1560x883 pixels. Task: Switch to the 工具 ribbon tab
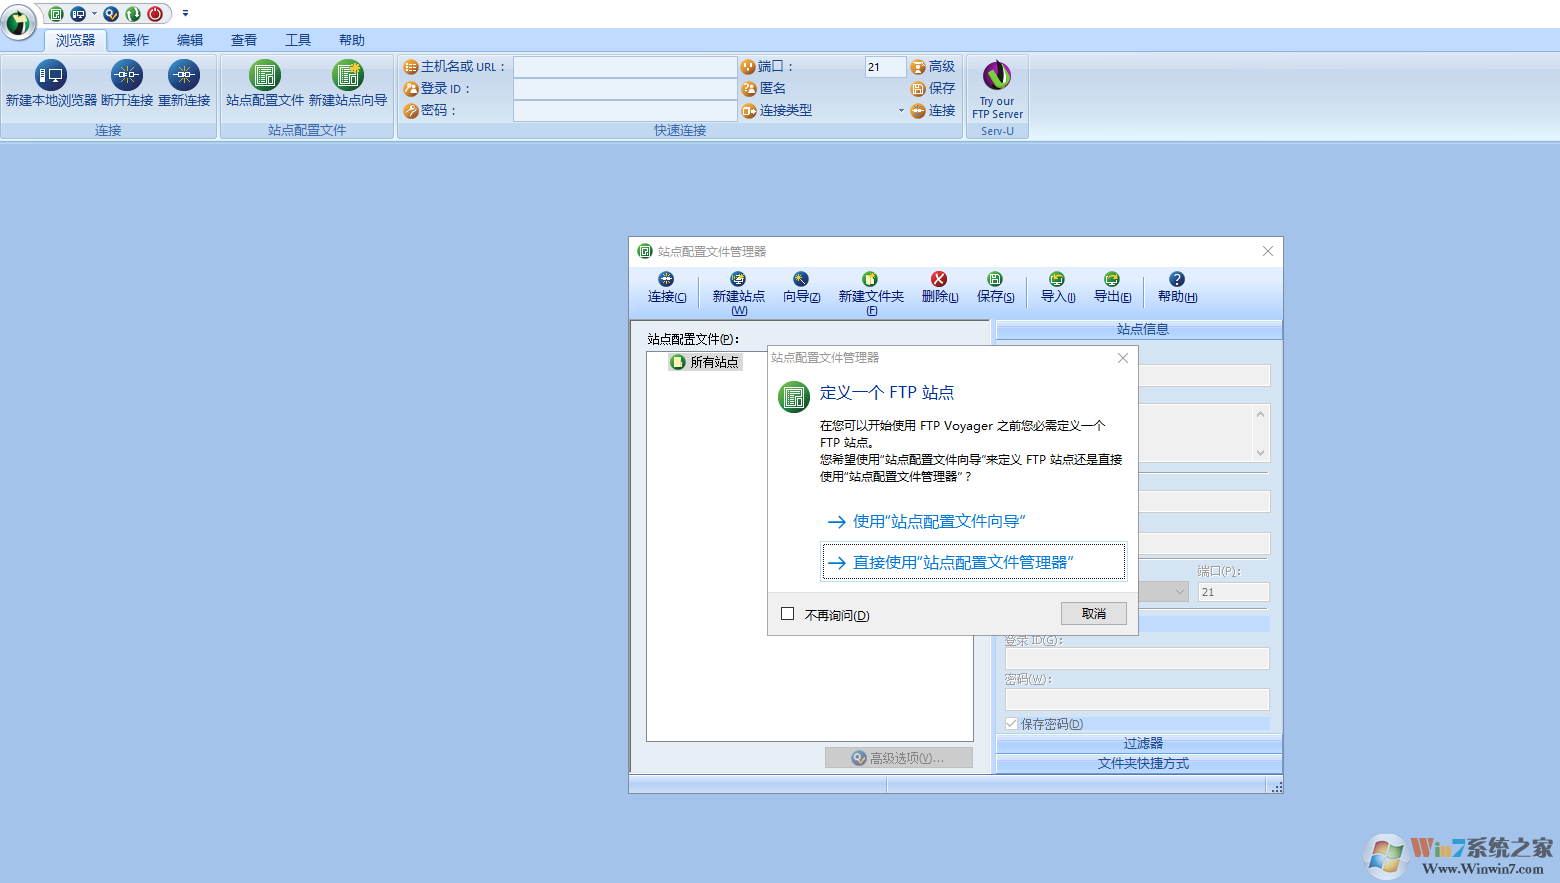pos(296,40)
